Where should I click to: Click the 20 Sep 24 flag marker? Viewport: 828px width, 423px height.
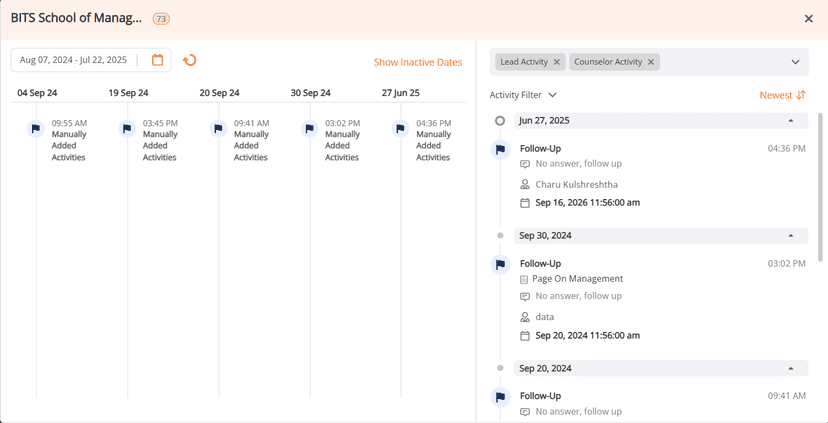(x=218, y=128)
